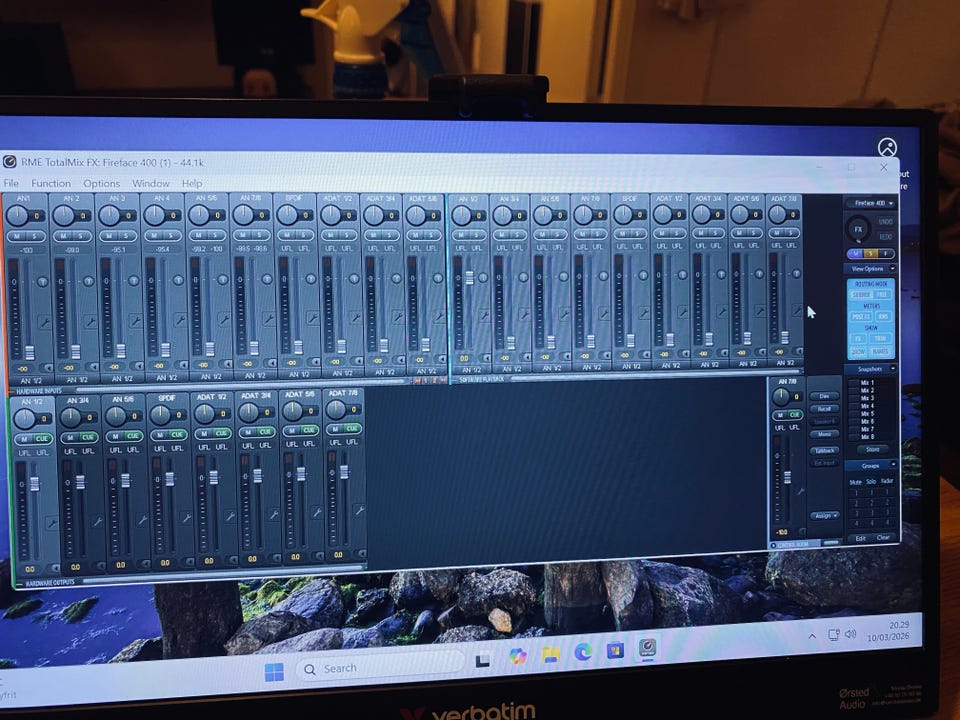Toggle global Mute master M button
Image resolution: width=960 pixels, height=720 pixels.
(856, 253)
